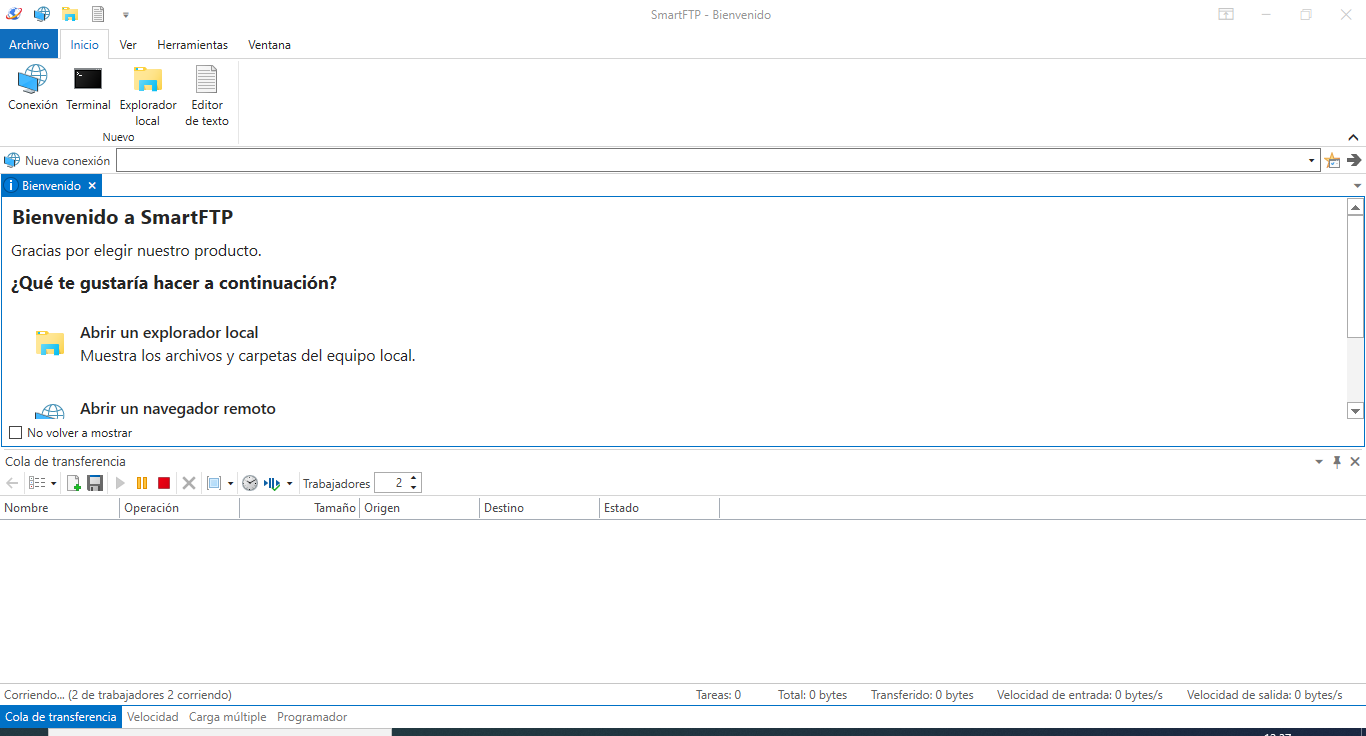The image size is (1366, 736).
Task: Switch to the Carga múltiple tab
Action: 228,717
